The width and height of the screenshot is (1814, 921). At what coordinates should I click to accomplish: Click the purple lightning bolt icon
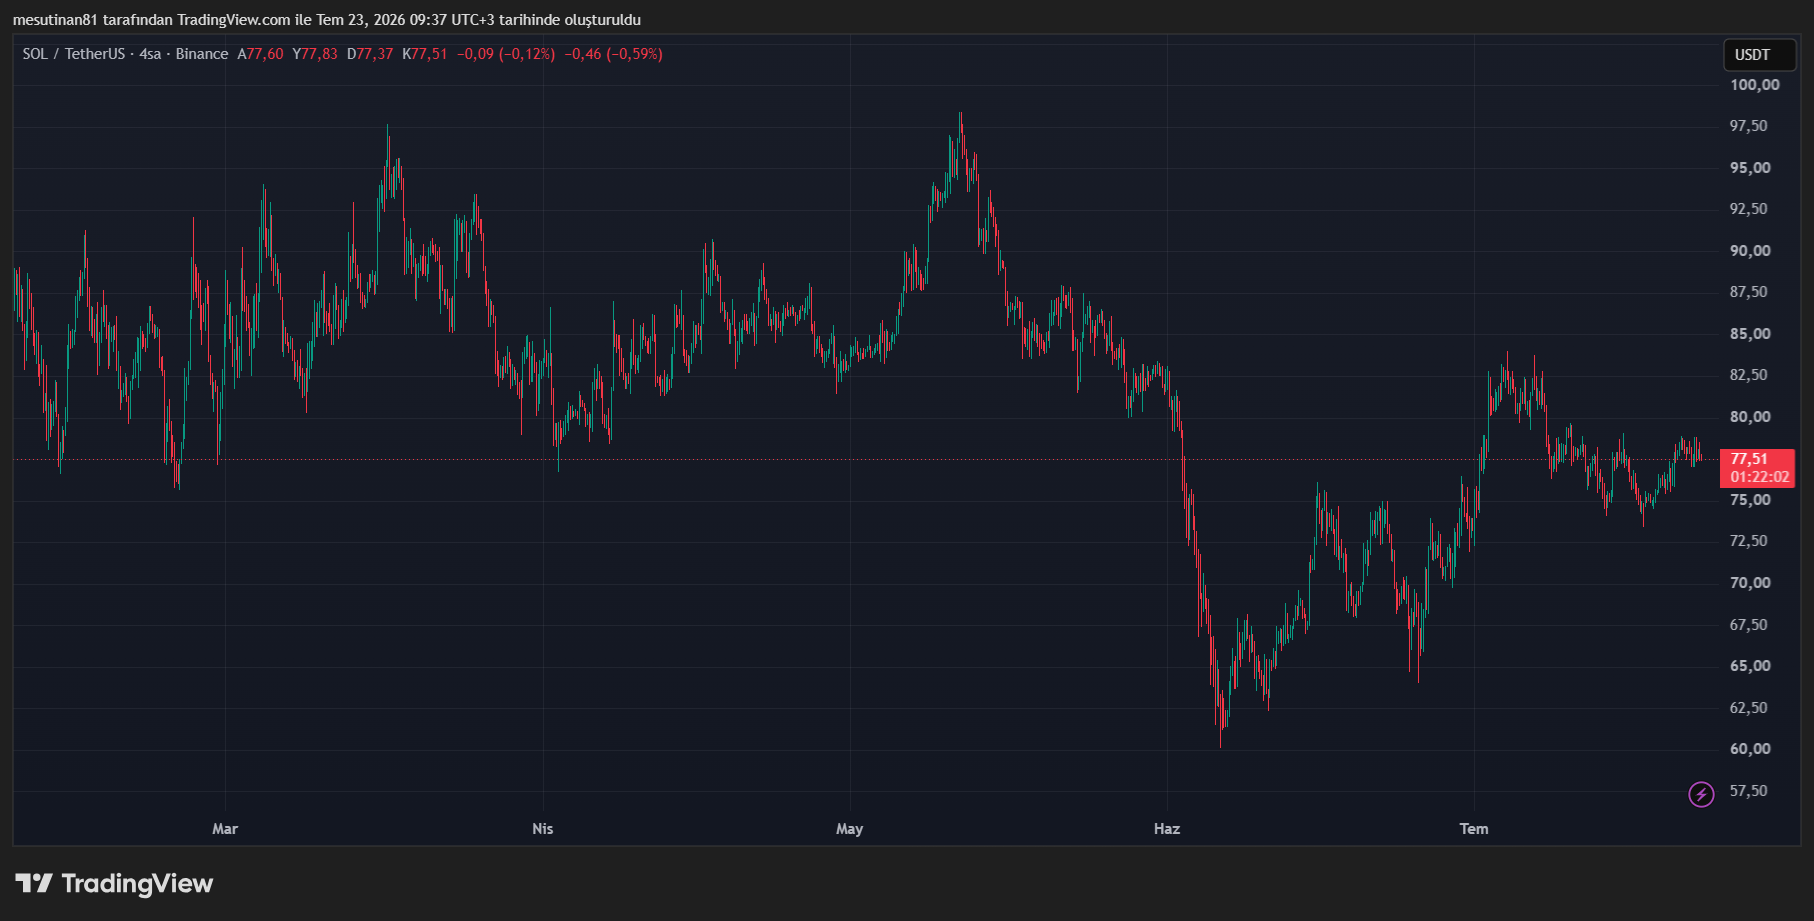pyautogui.click(x=1701, y=794)
